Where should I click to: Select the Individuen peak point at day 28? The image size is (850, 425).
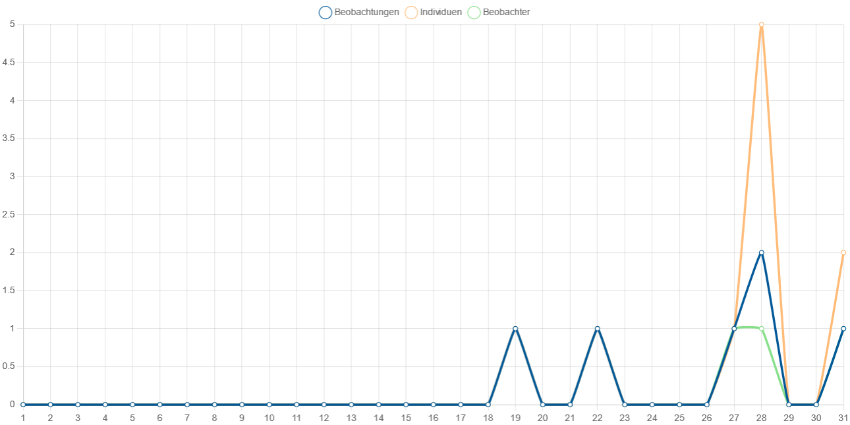762,24
